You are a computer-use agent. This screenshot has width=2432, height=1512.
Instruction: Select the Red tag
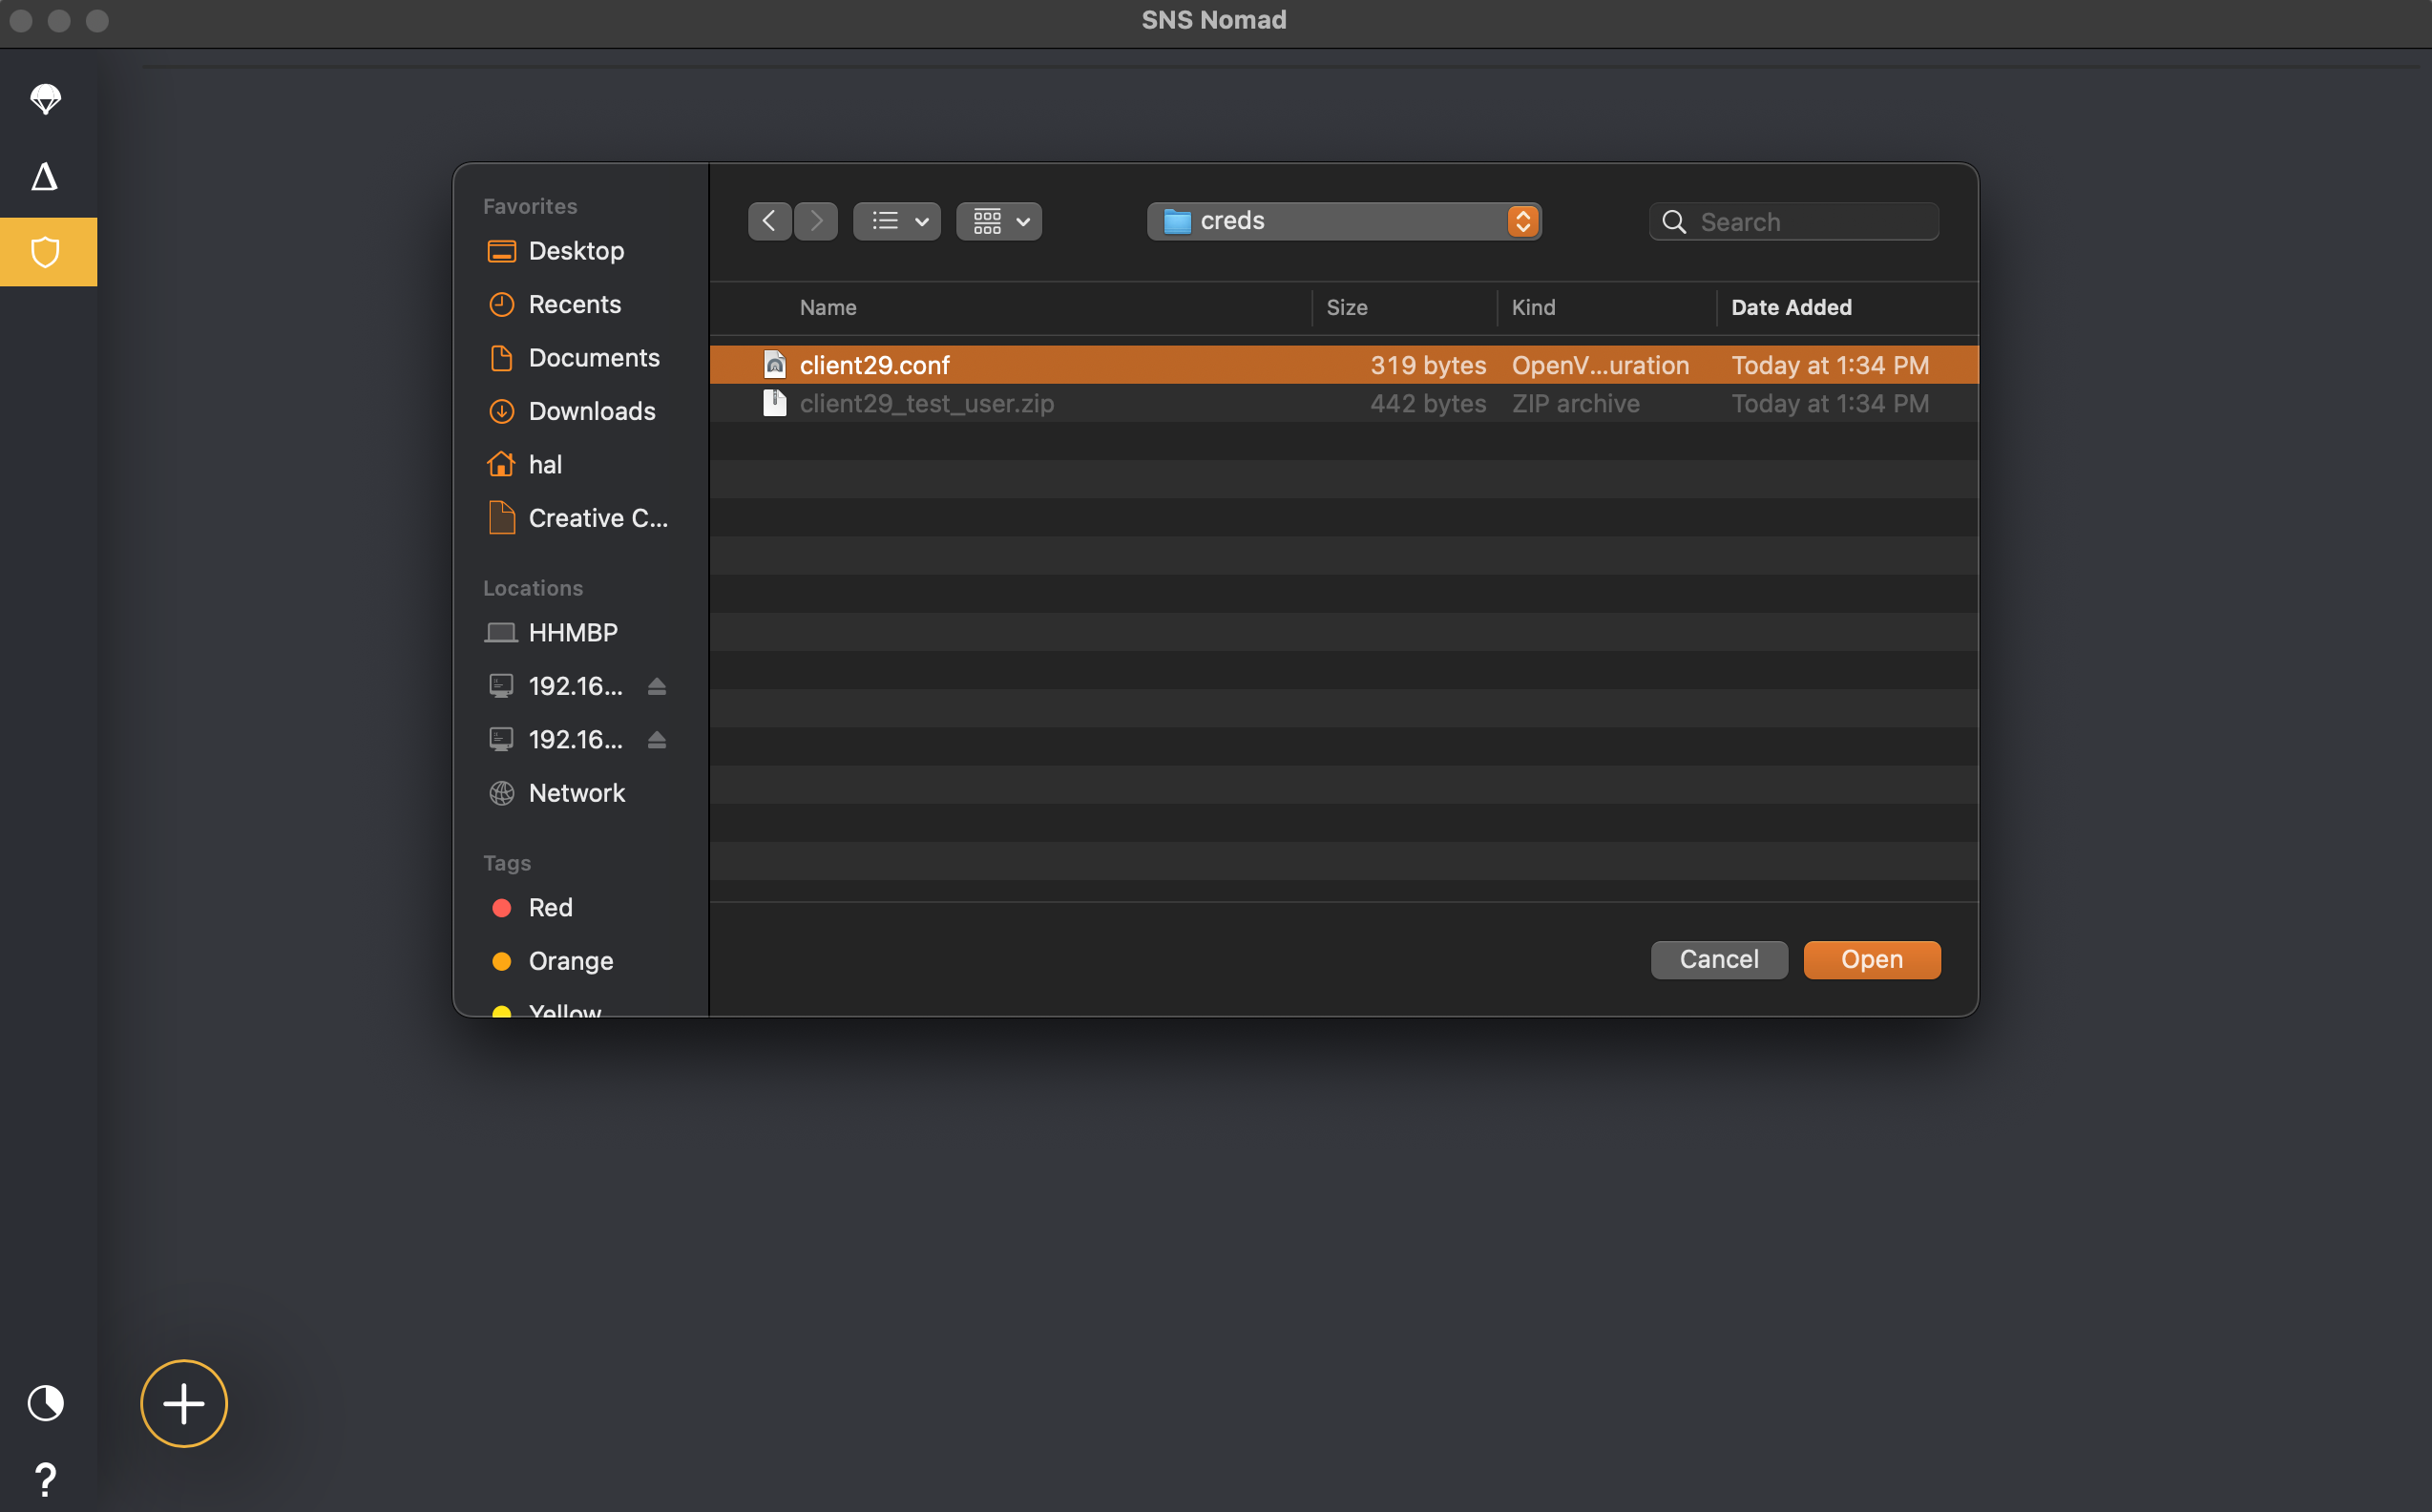(x=550, y=907)
